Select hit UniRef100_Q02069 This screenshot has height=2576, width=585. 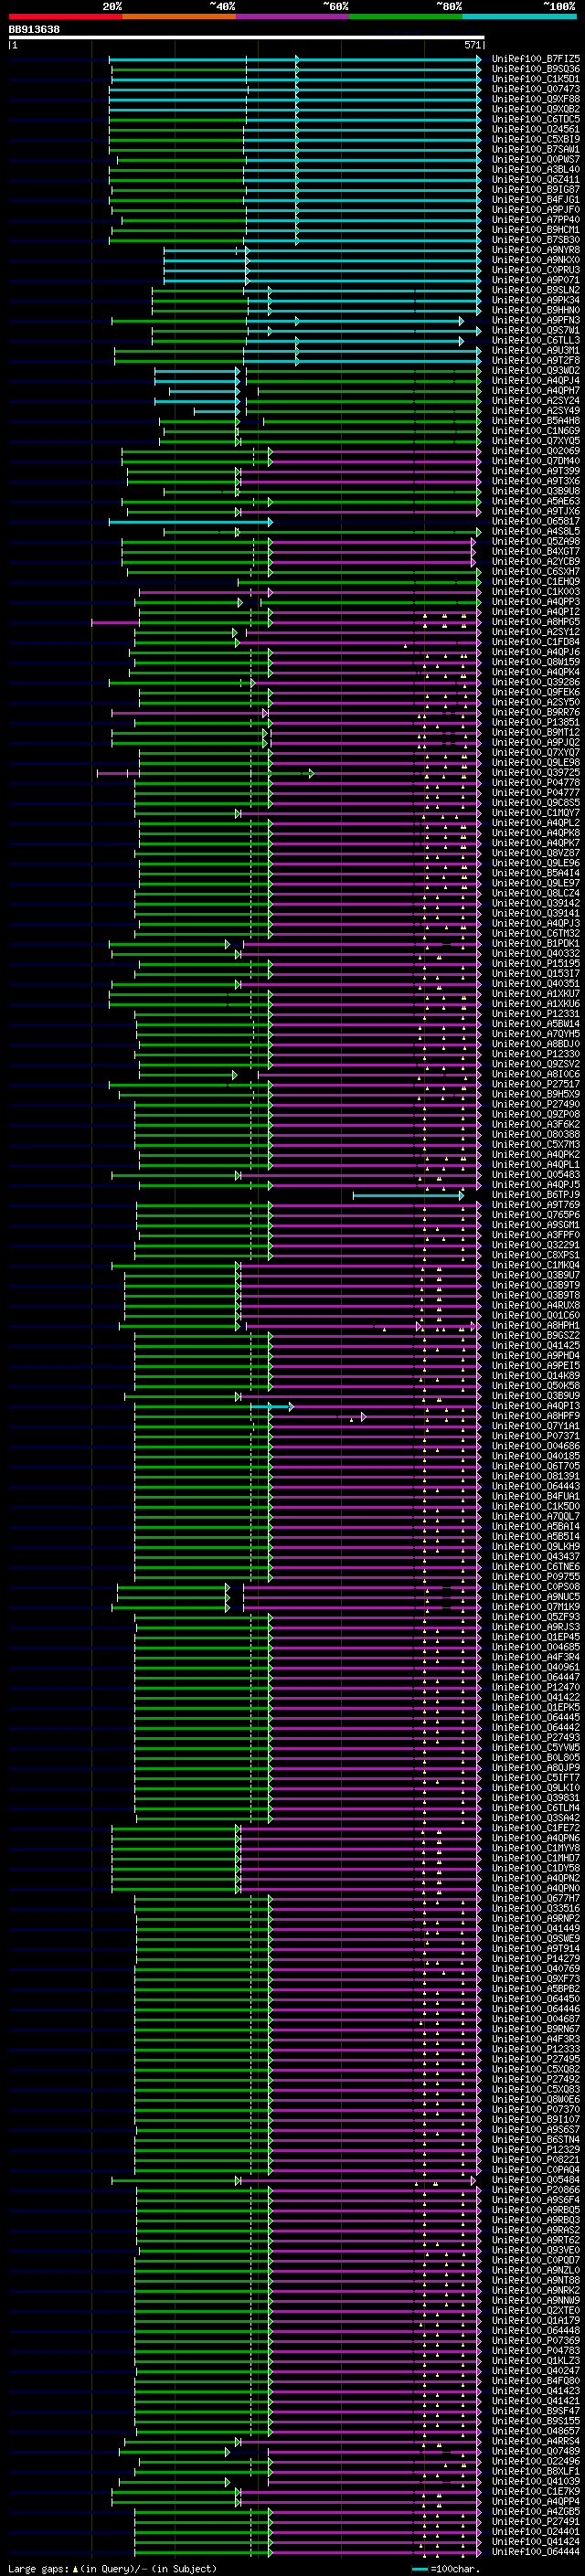click(536, 451)
